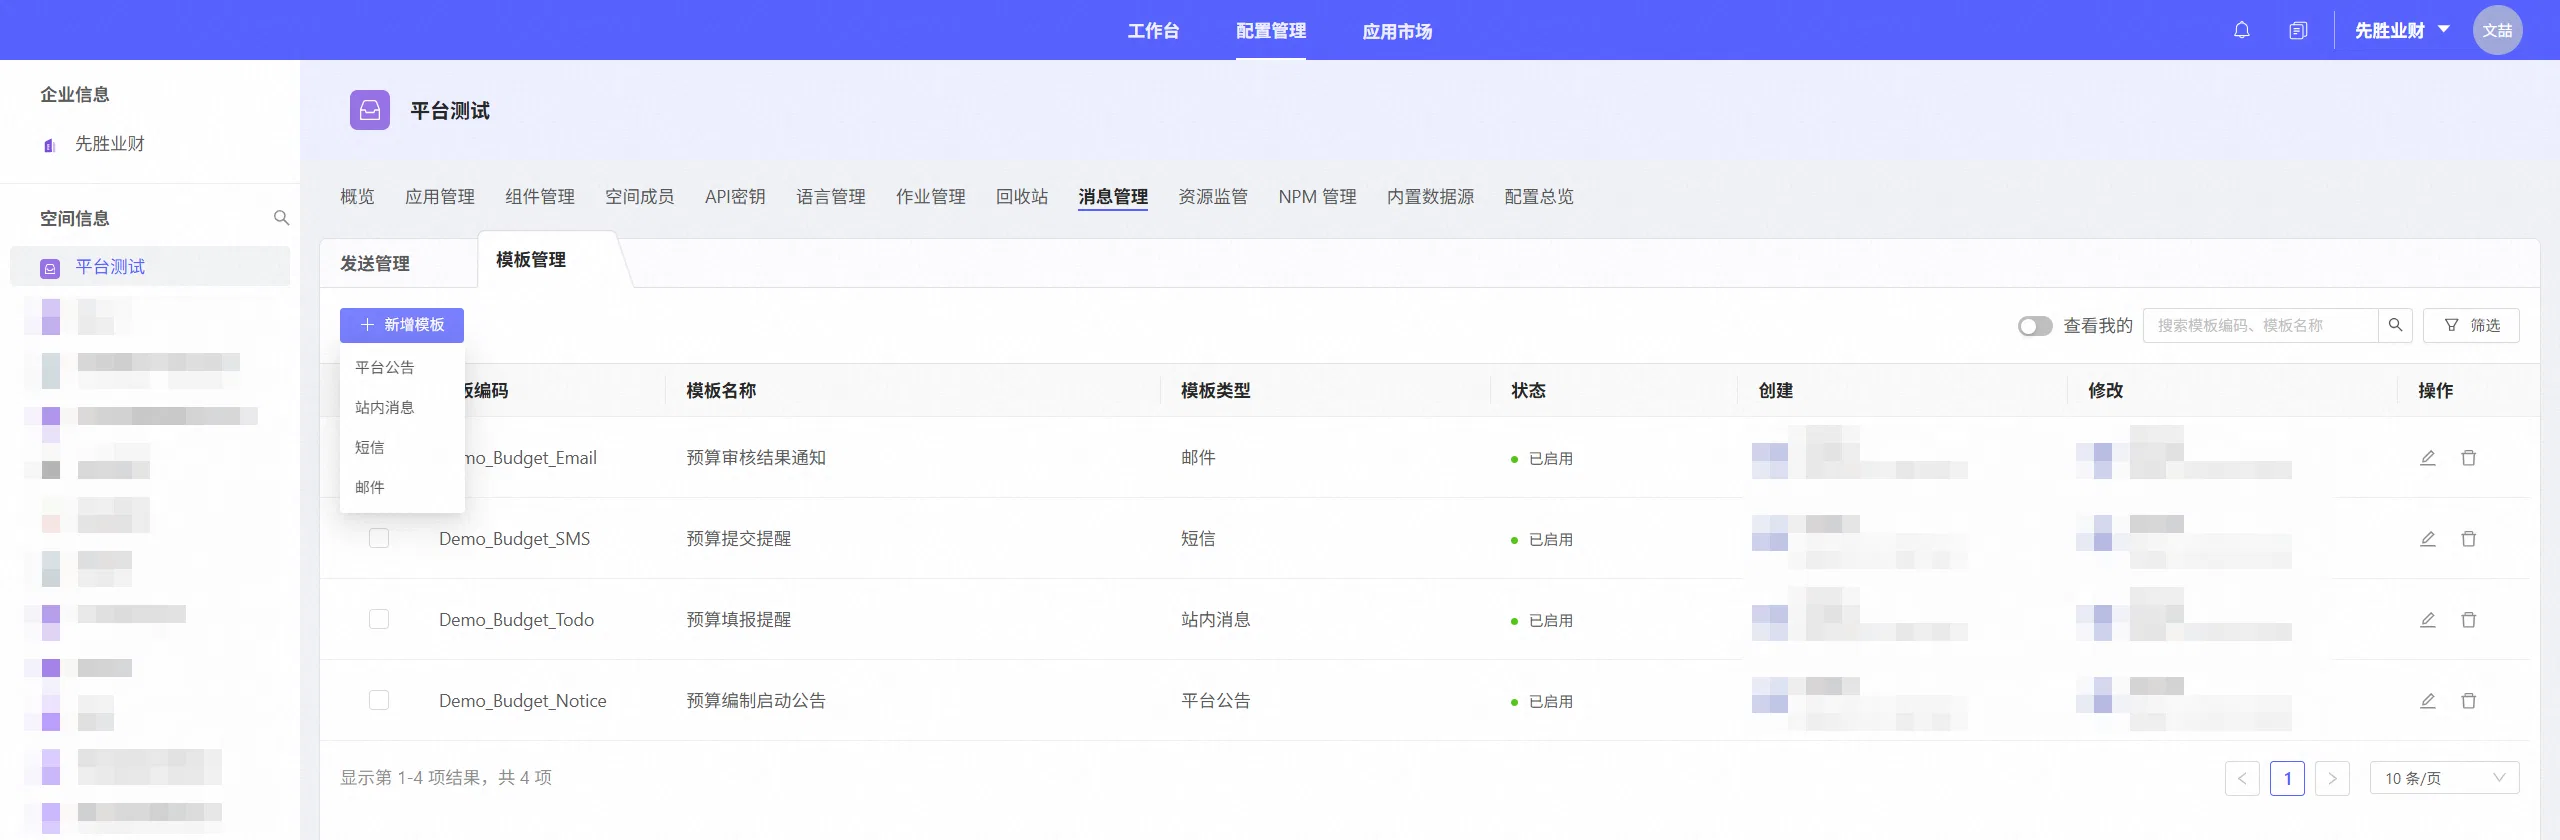Delete the Demo_Budget_Todo template
Screen dimensions: 2560x840
click(x=2468, y=620)
